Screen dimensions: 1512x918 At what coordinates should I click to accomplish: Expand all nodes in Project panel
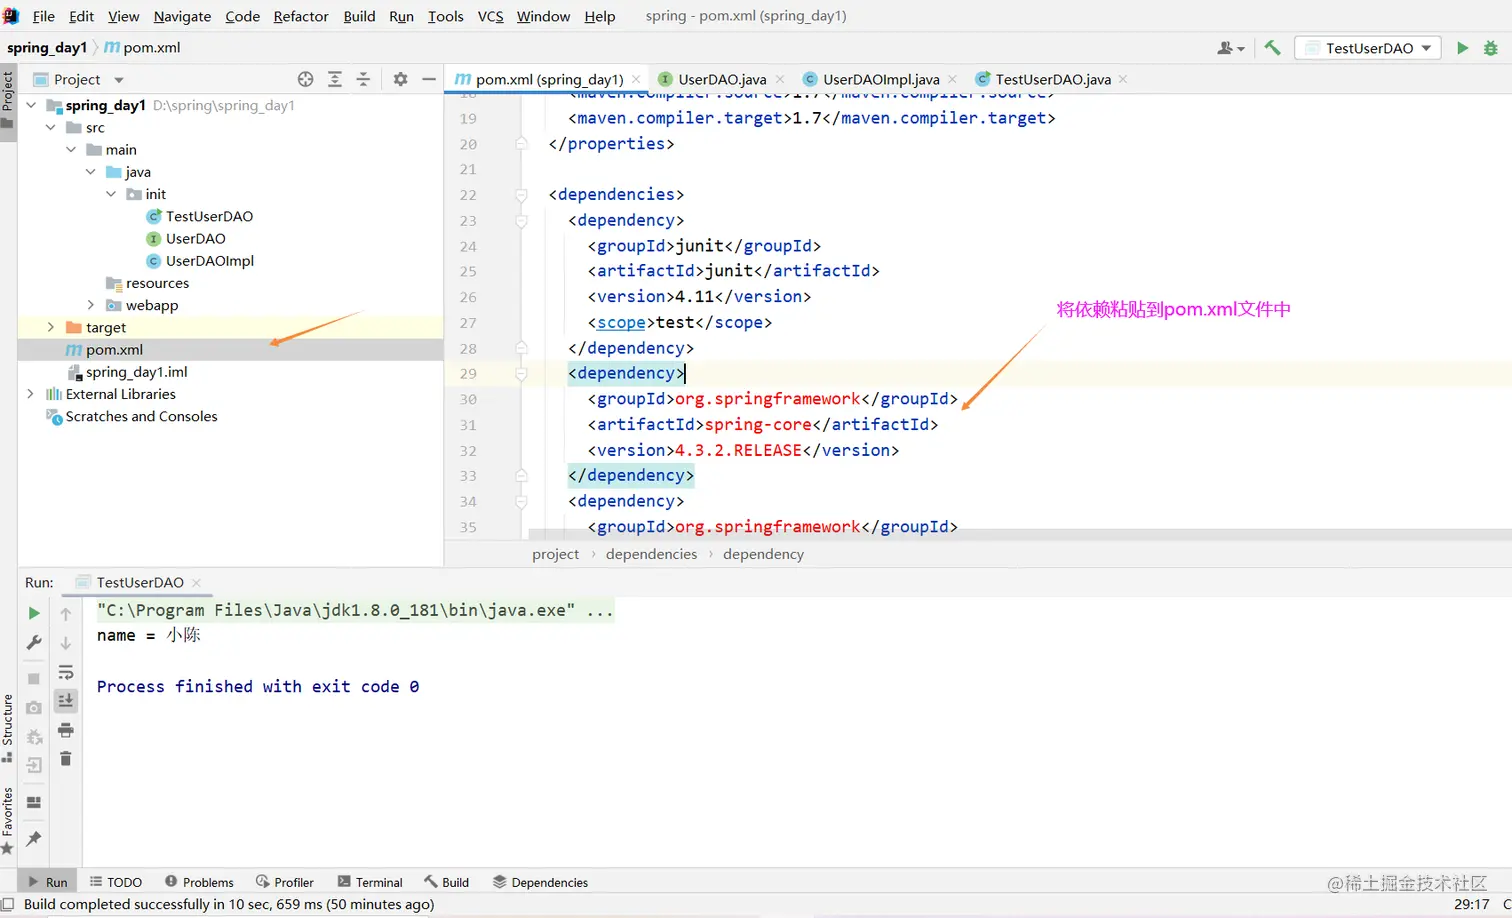(335, 79)
